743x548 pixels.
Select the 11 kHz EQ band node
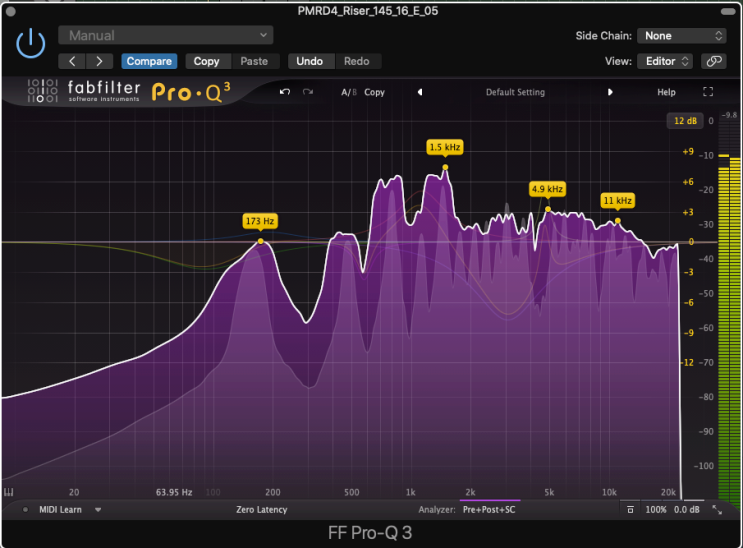pyautogui.click(x=617, y=221)
